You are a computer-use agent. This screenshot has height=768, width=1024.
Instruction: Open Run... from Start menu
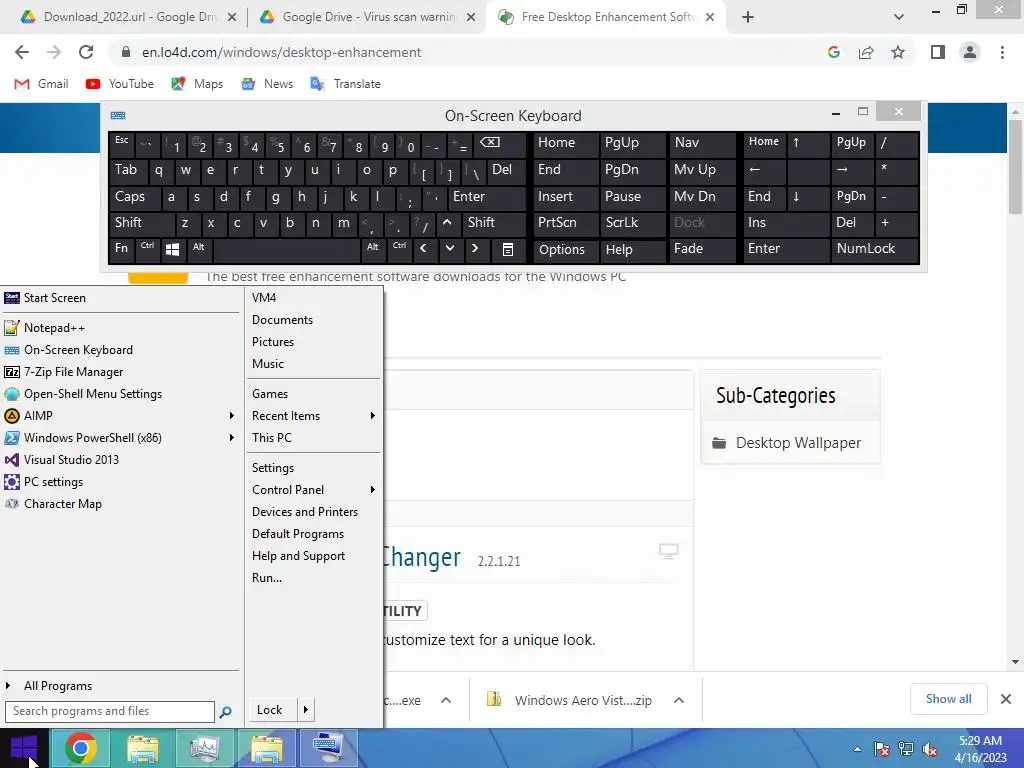pyautogui.click(x=313, y=578)
